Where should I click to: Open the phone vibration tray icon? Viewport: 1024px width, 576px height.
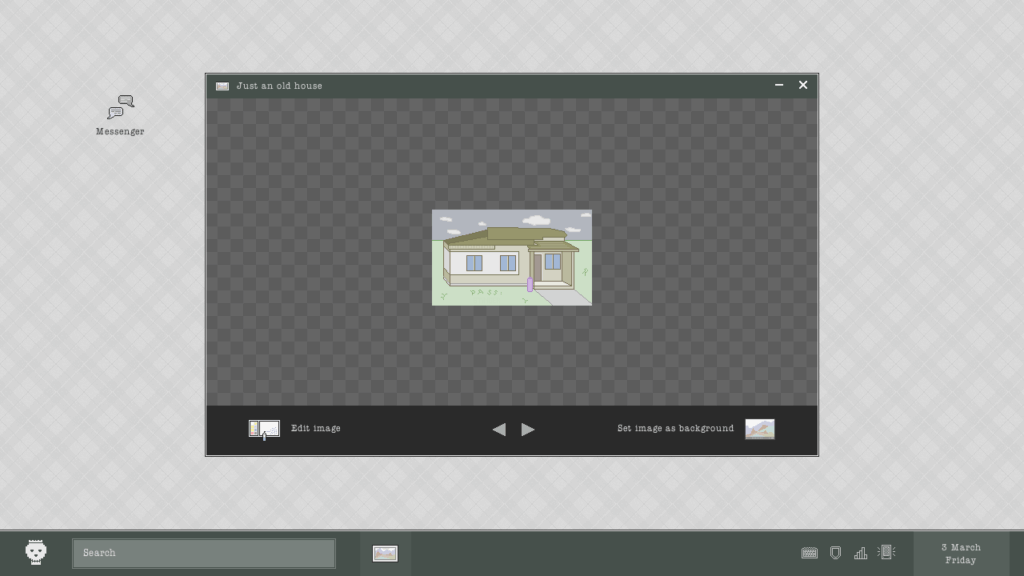point(886,552)
